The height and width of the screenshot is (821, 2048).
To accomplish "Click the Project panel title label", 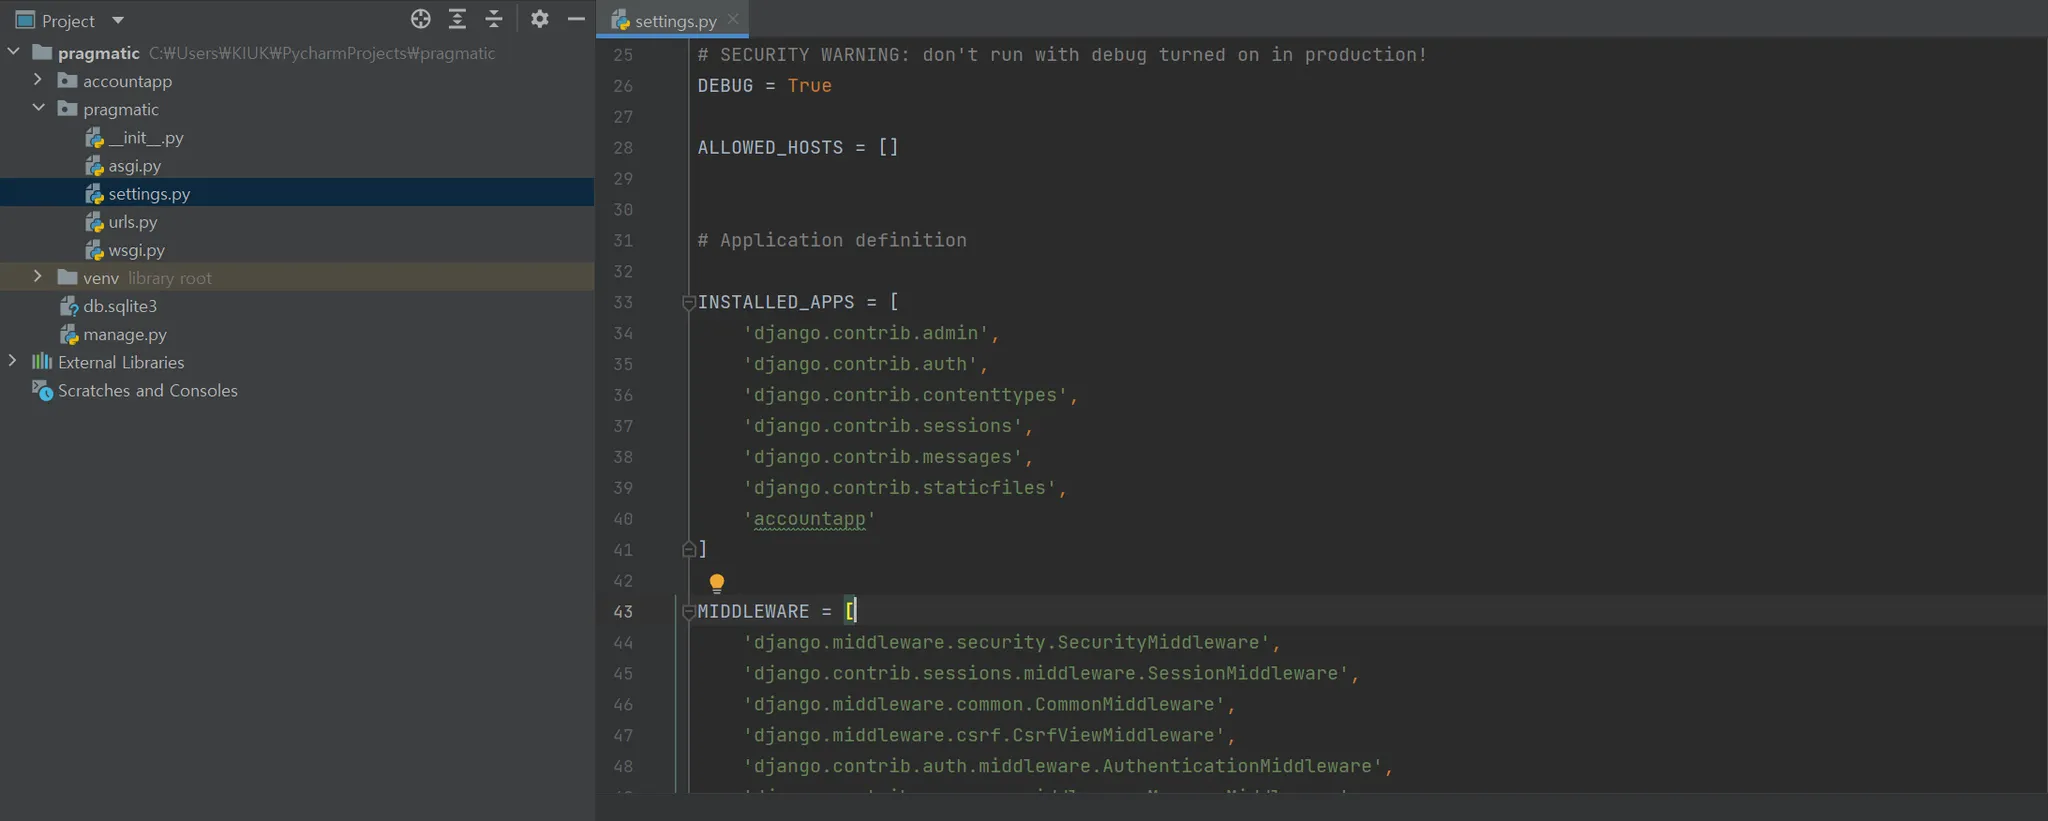I will [x=68, y=20].
